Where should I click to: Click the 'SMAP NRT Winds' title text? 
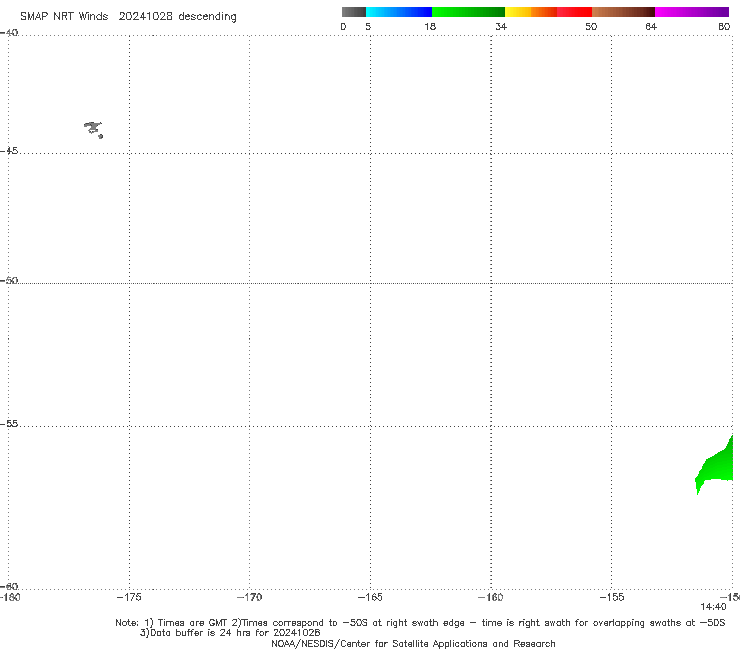[x=64, y=17]
